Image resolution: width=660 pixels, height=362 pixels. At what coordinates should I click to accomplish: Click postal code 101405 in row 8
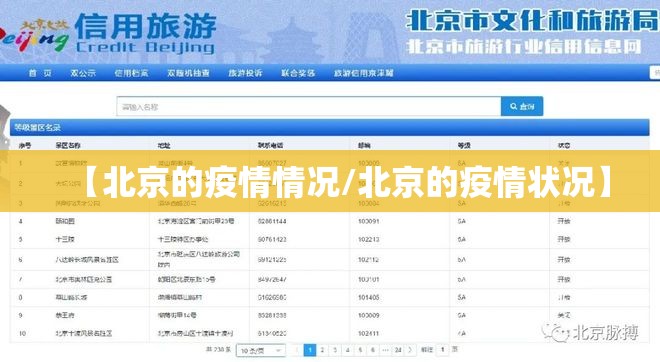(x=369, y=297)
